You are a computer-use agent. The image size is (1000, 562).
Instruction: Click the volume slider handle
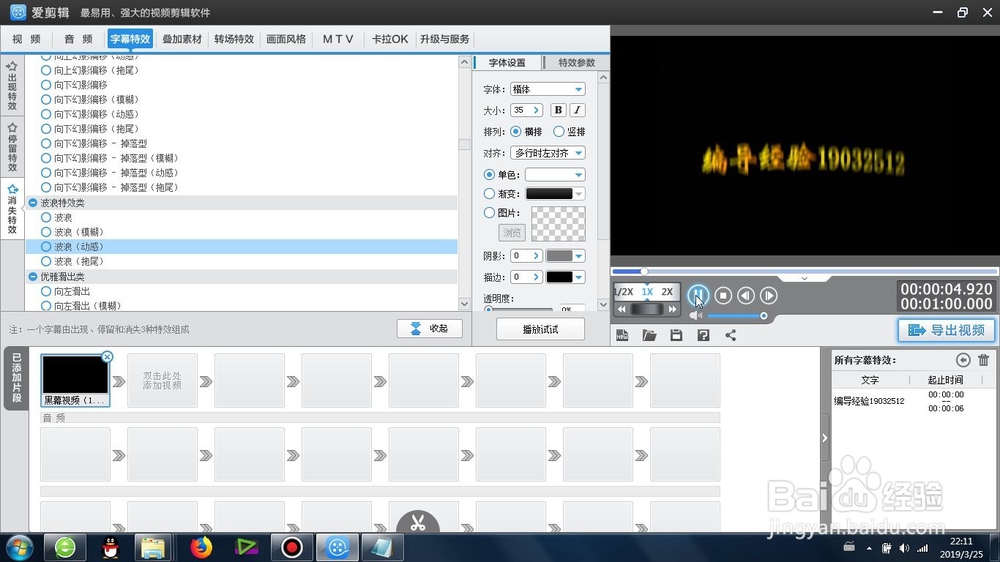763,316
